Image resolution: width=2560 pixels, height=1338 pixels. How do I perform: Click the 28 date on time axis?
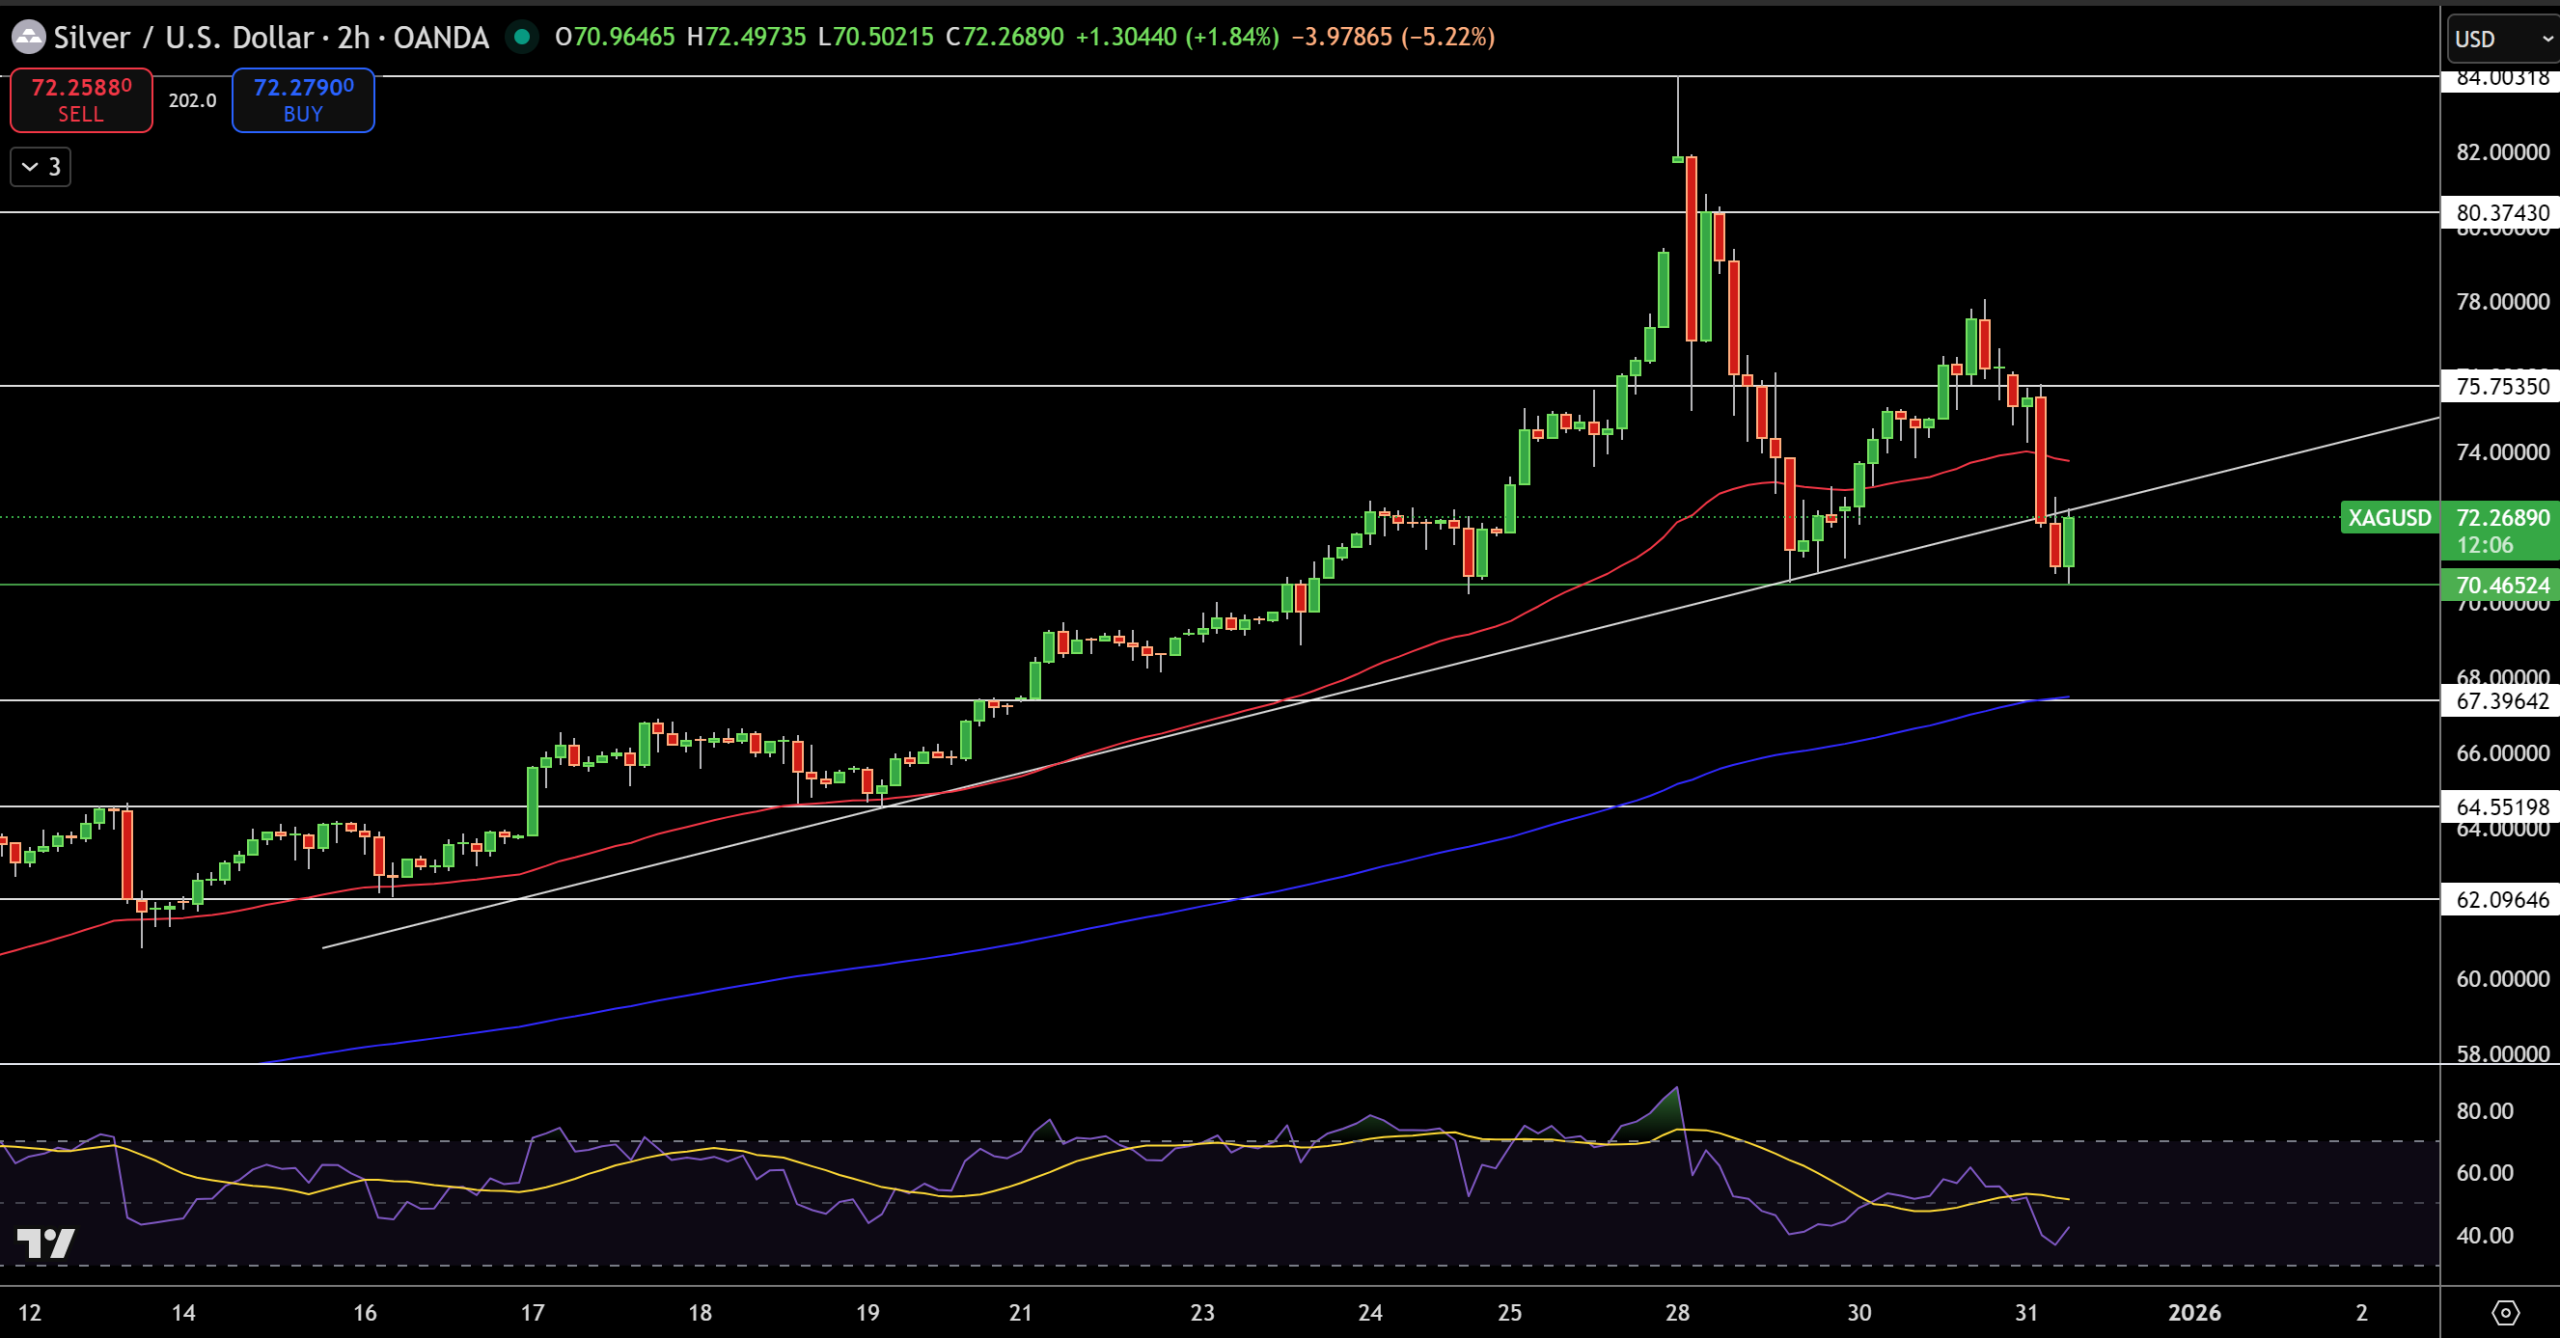point(1677,1312)
